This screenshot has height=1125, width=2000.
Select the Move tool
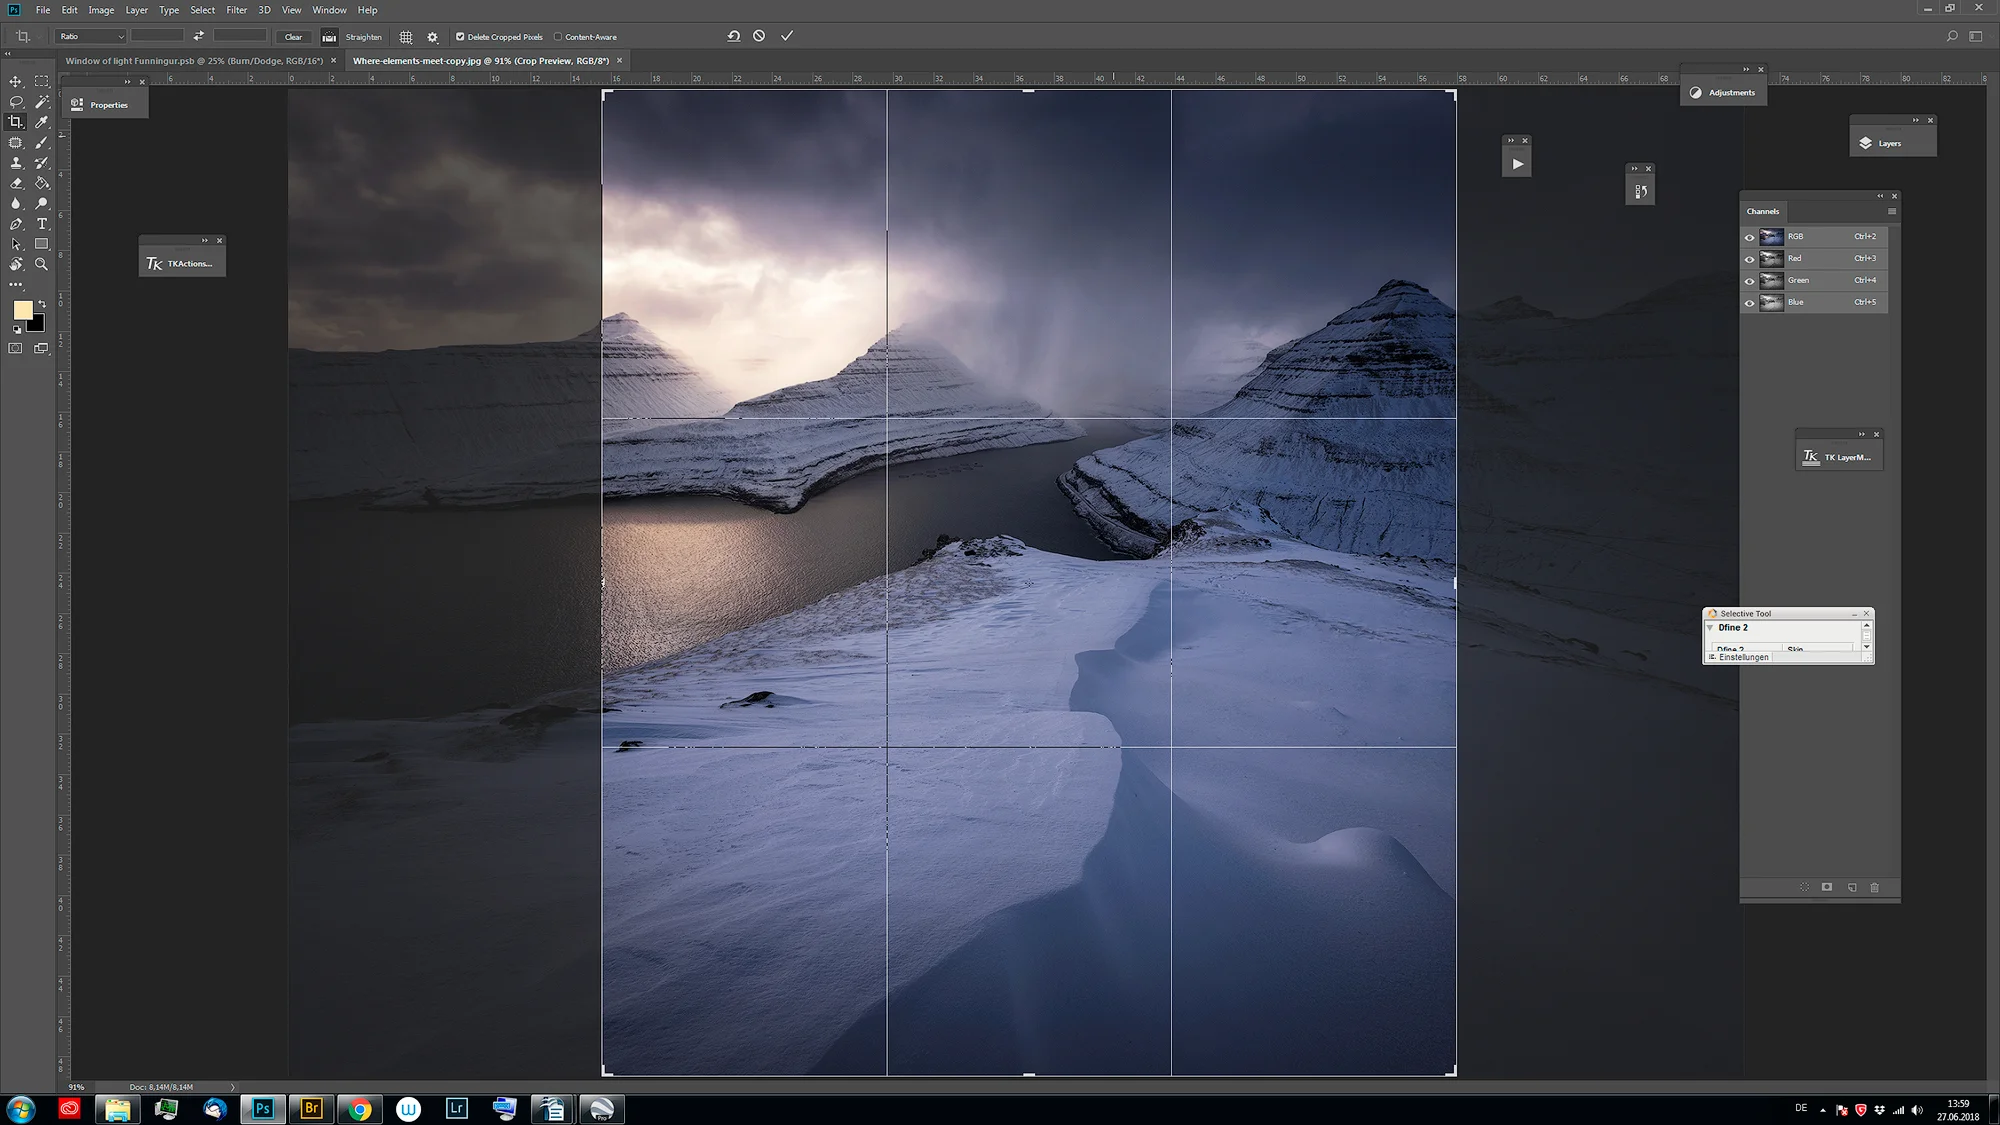point(16,81)
